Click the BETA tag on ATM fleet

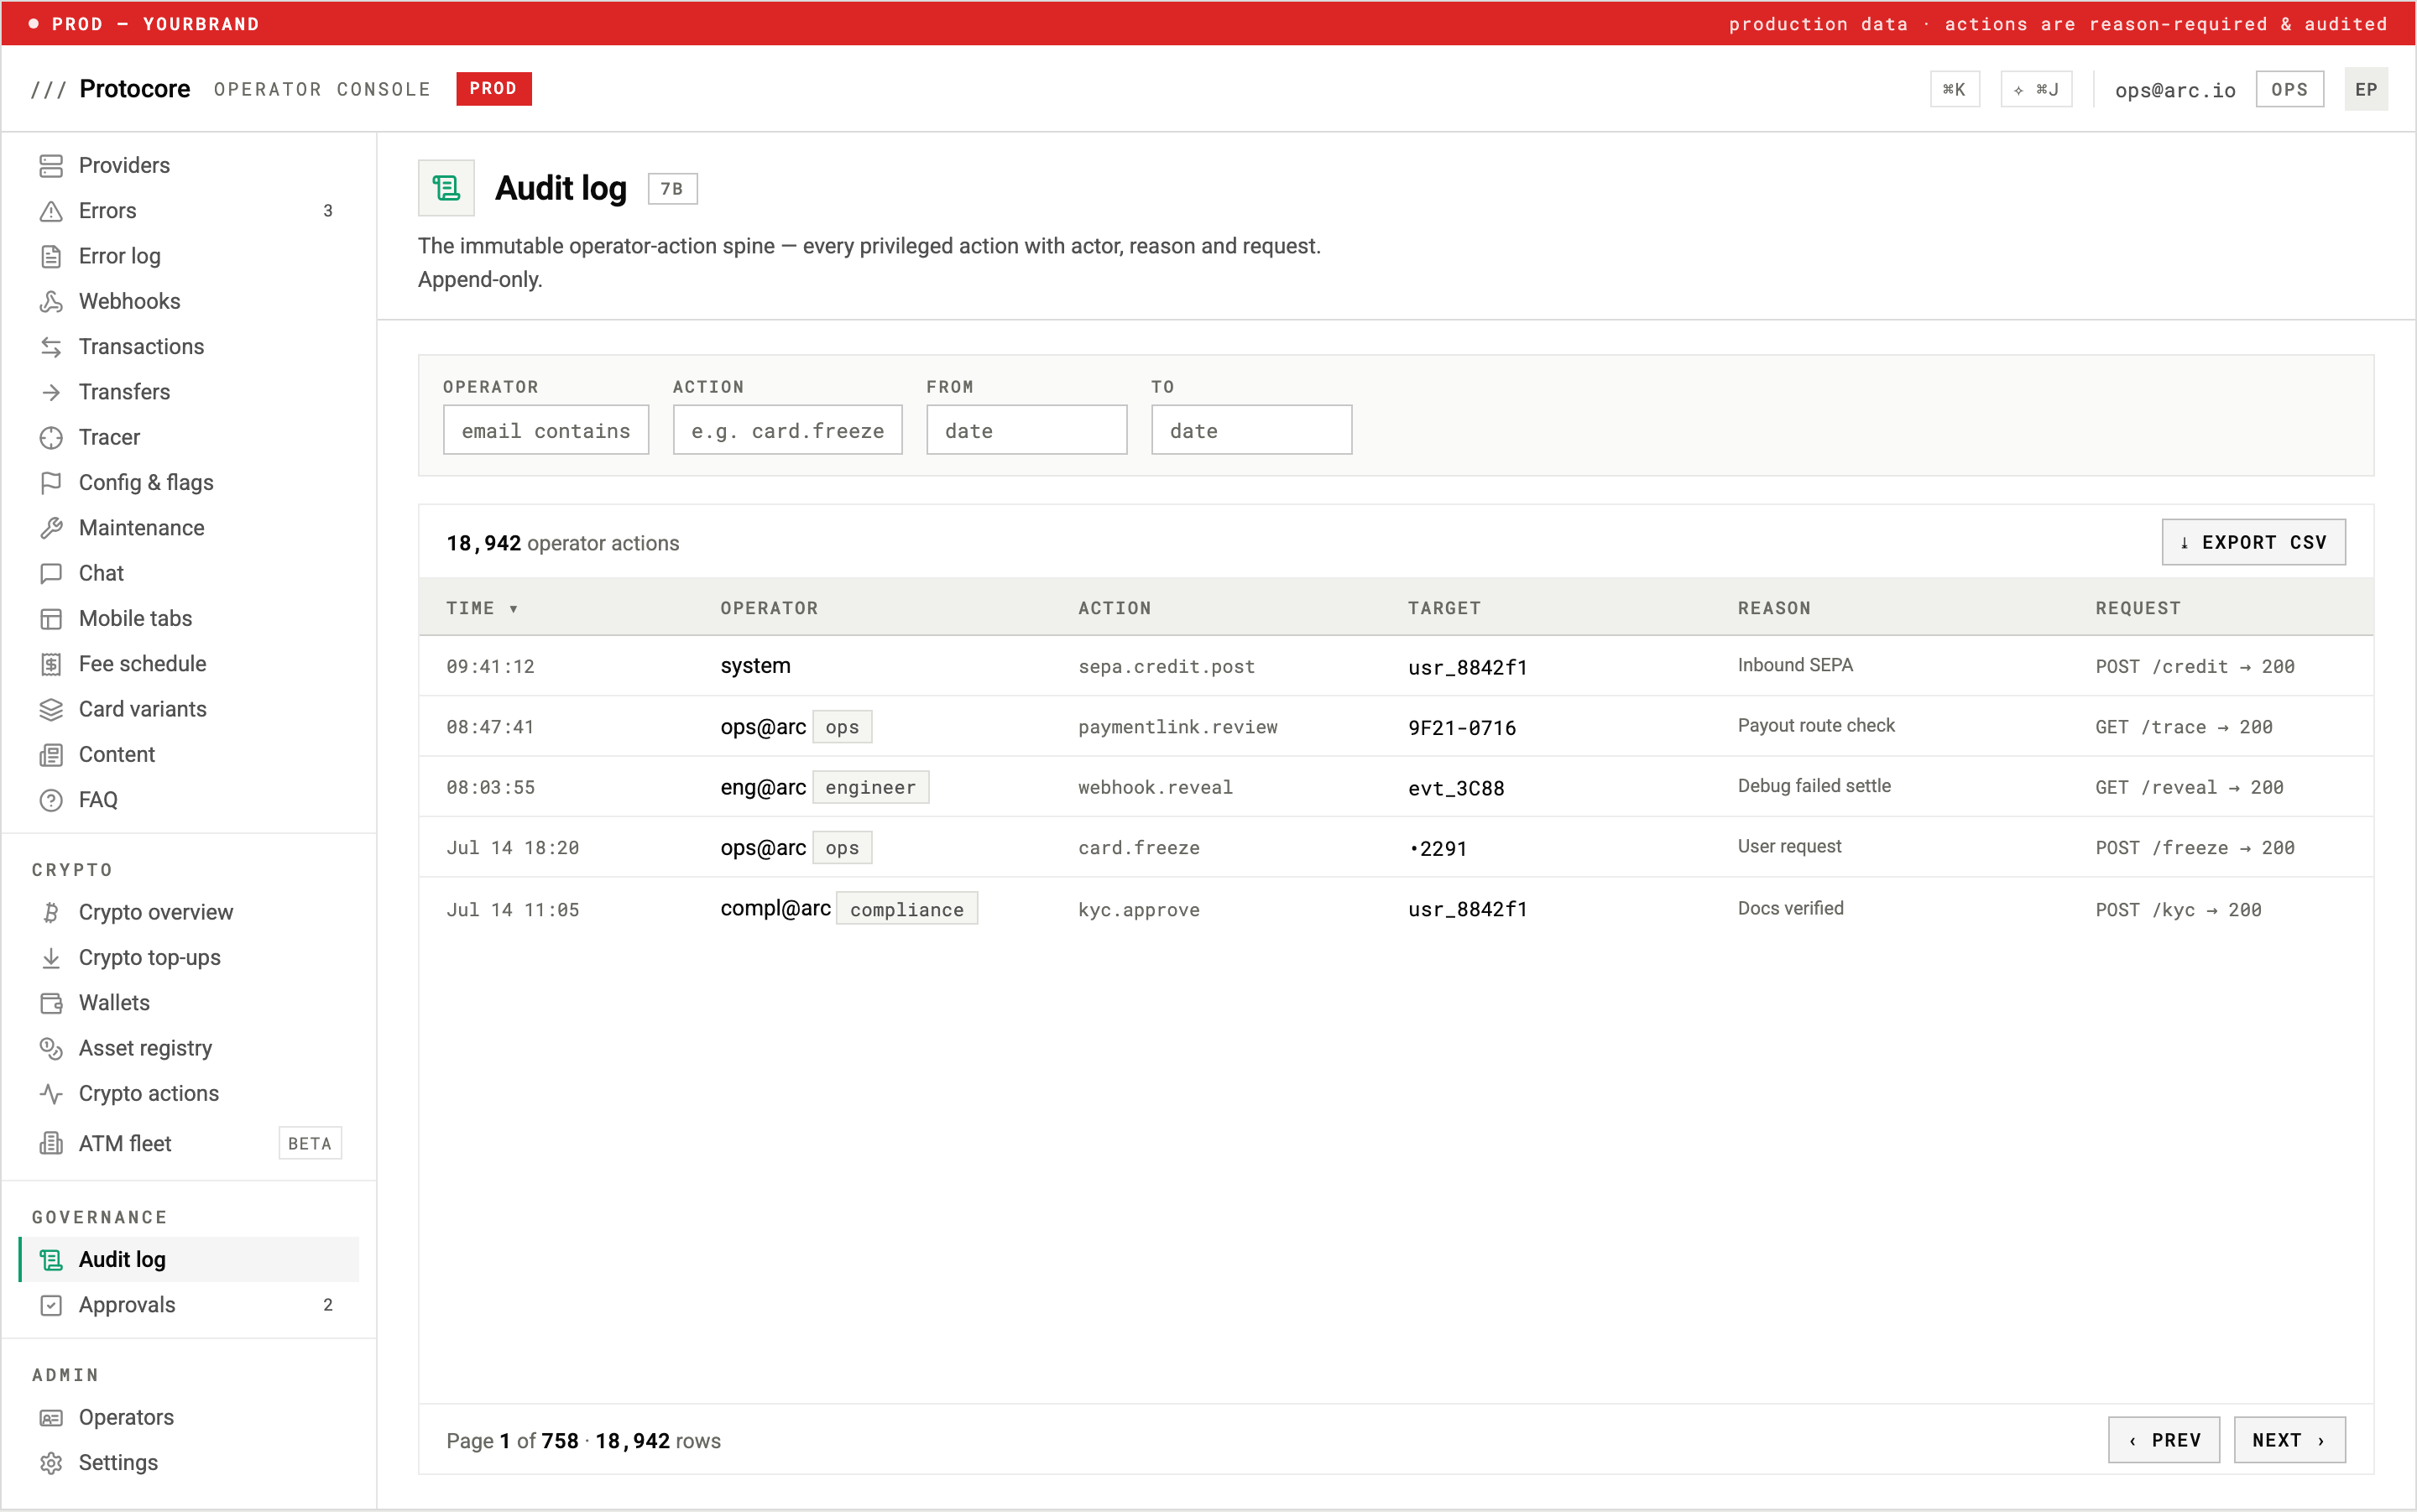point(310,1143)
